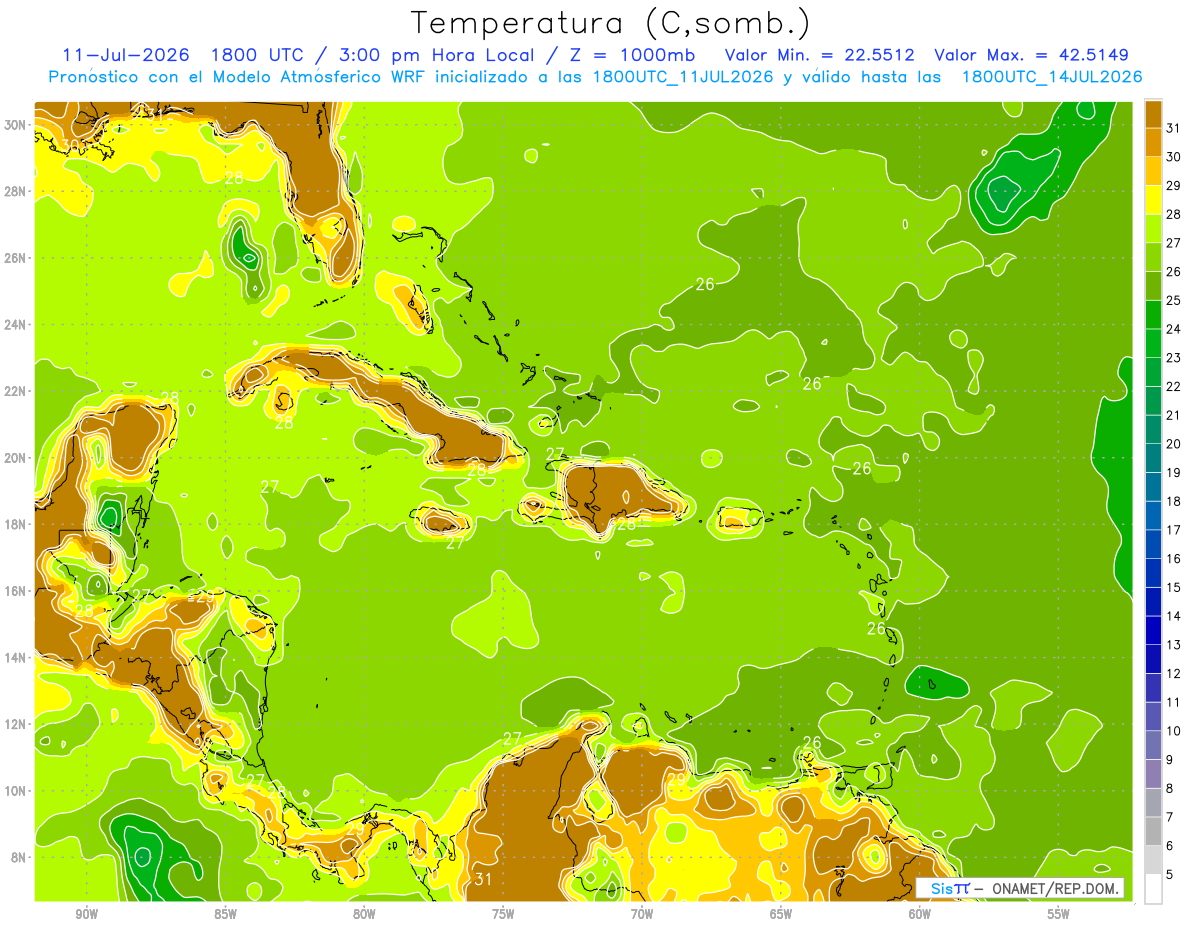
Task: Click the legend swatch between 24 and 25
Action: (1153, 315)
